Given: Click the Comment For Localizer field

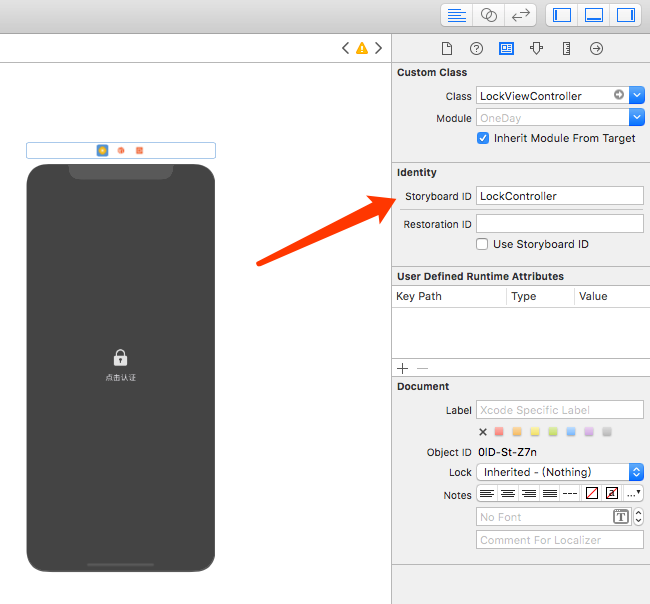Looking at the screenshot, I should tap(560, 540).
